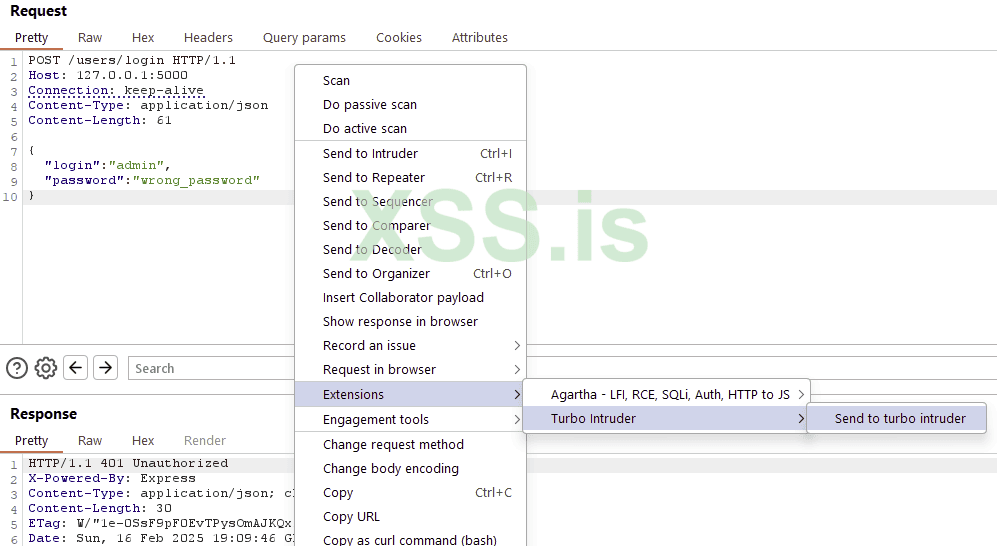Choose Send to turbo intruder

tap(900, 419)
